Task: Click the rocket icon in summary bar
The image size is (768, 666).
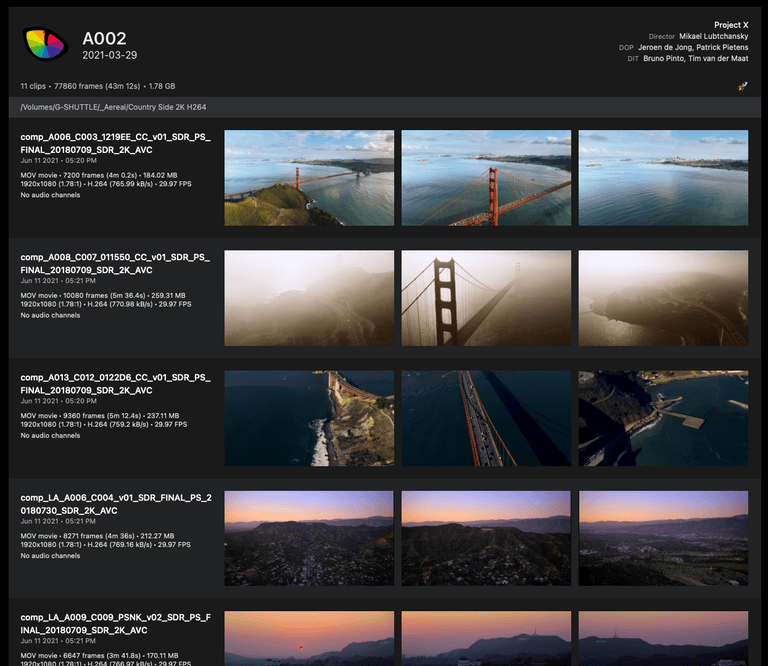Action: click(x=742, y=86)
